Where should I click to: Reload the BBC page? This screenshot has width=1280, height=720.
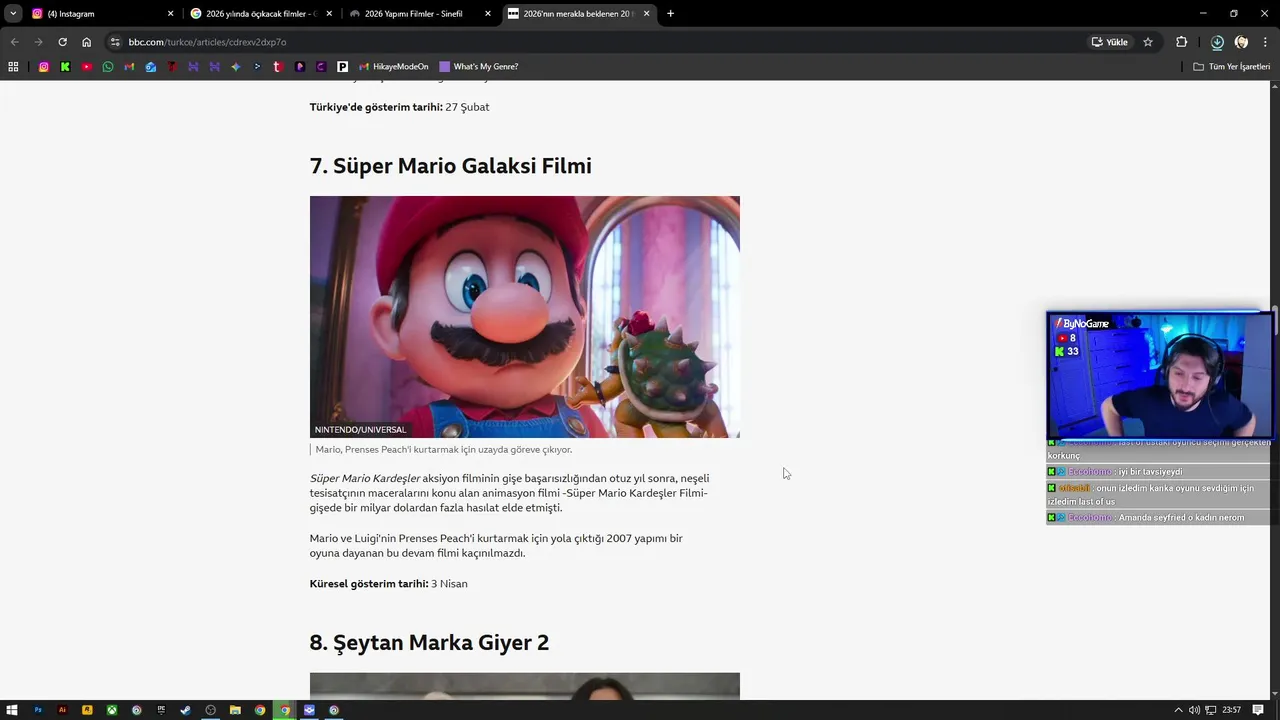tap(62, 42)
